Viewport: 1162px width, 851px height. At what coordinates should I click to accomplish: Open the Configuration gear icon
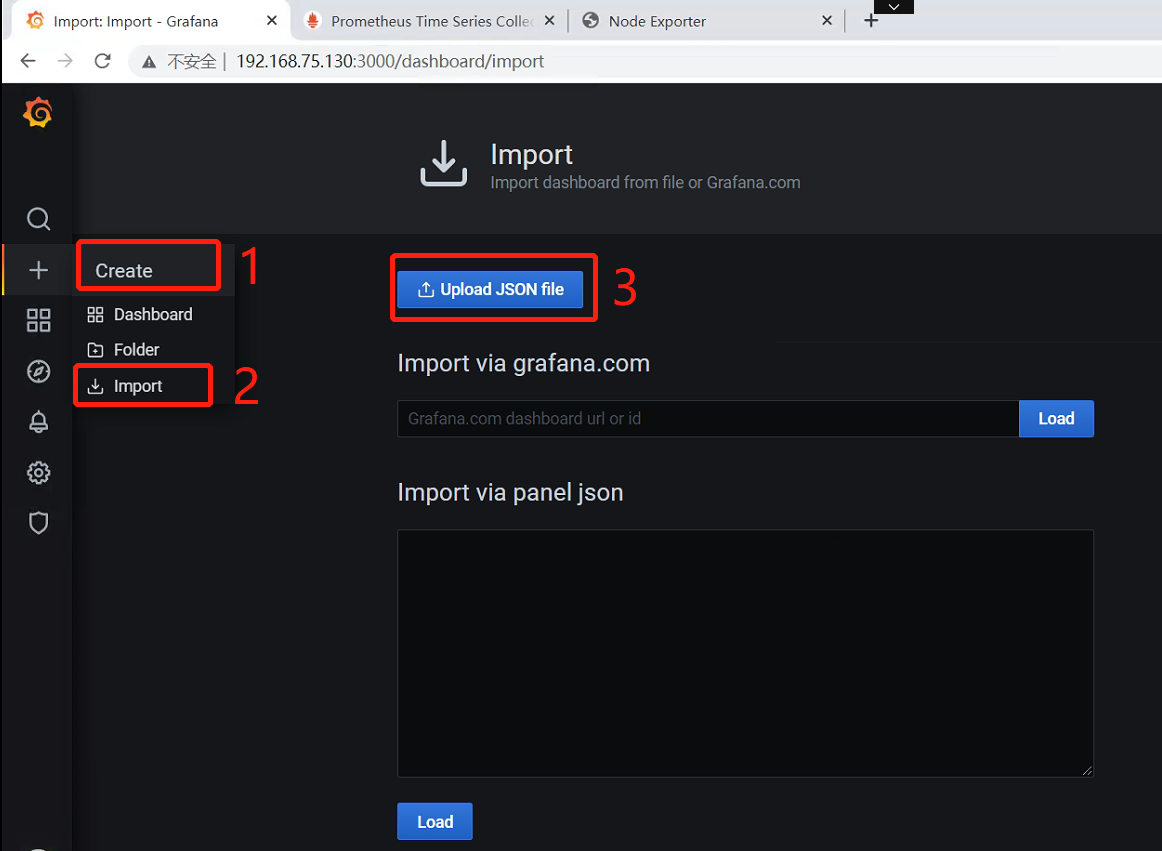click(x=38, y=473)
